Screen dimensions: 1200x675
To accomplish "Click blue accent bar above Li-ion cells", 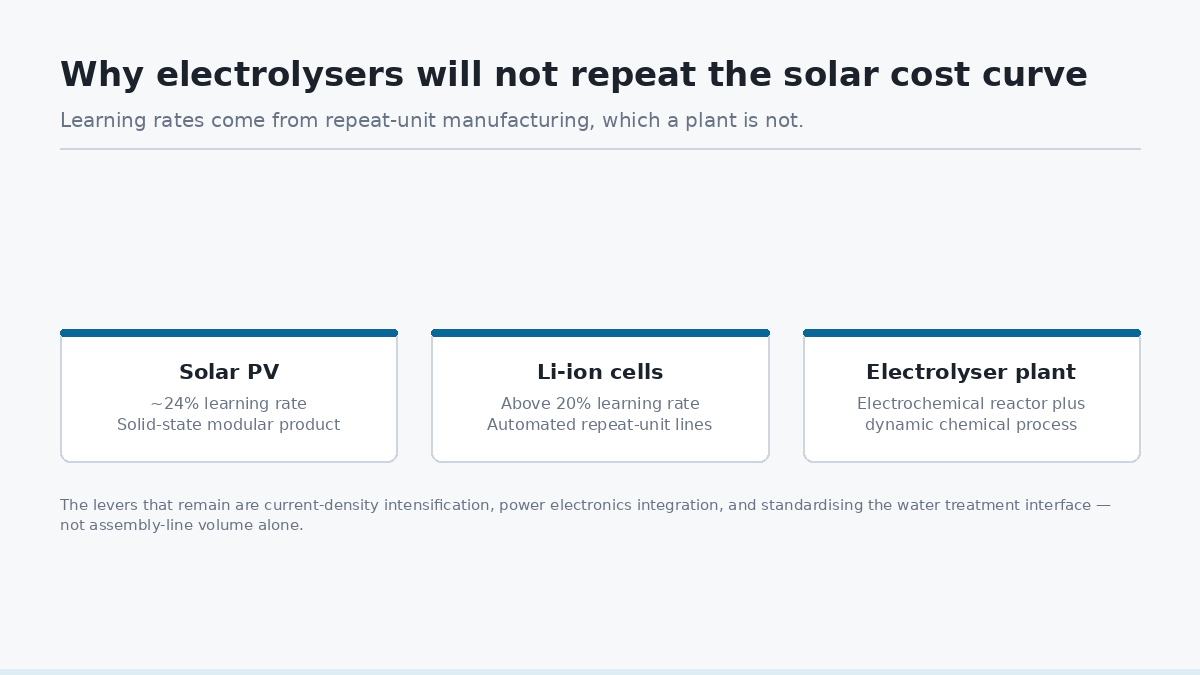I will (x=600, y=333).
